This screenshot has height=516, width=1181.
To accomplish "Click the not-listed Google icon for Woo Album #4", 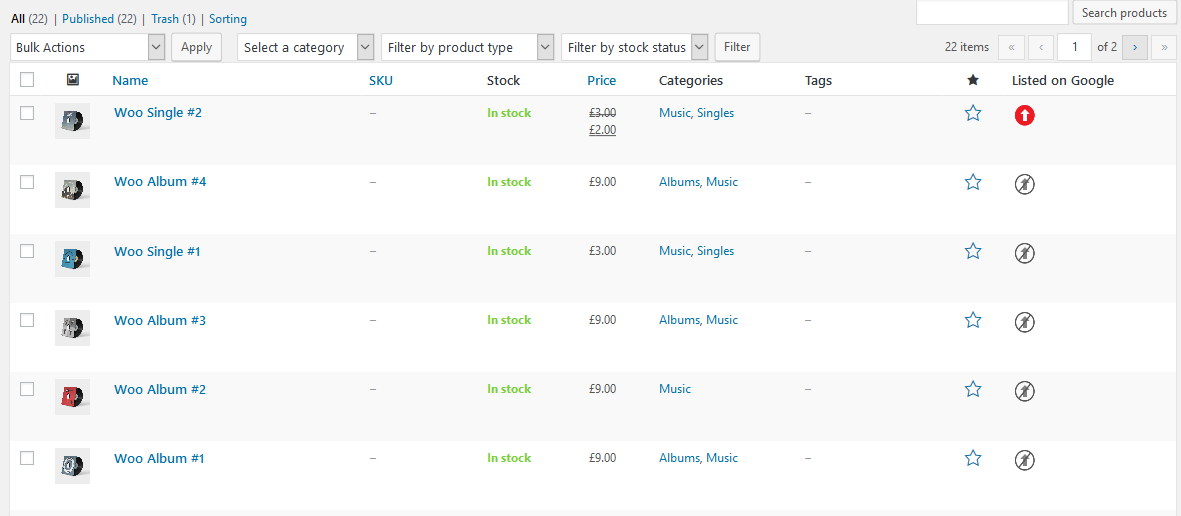I will 1024,184.
